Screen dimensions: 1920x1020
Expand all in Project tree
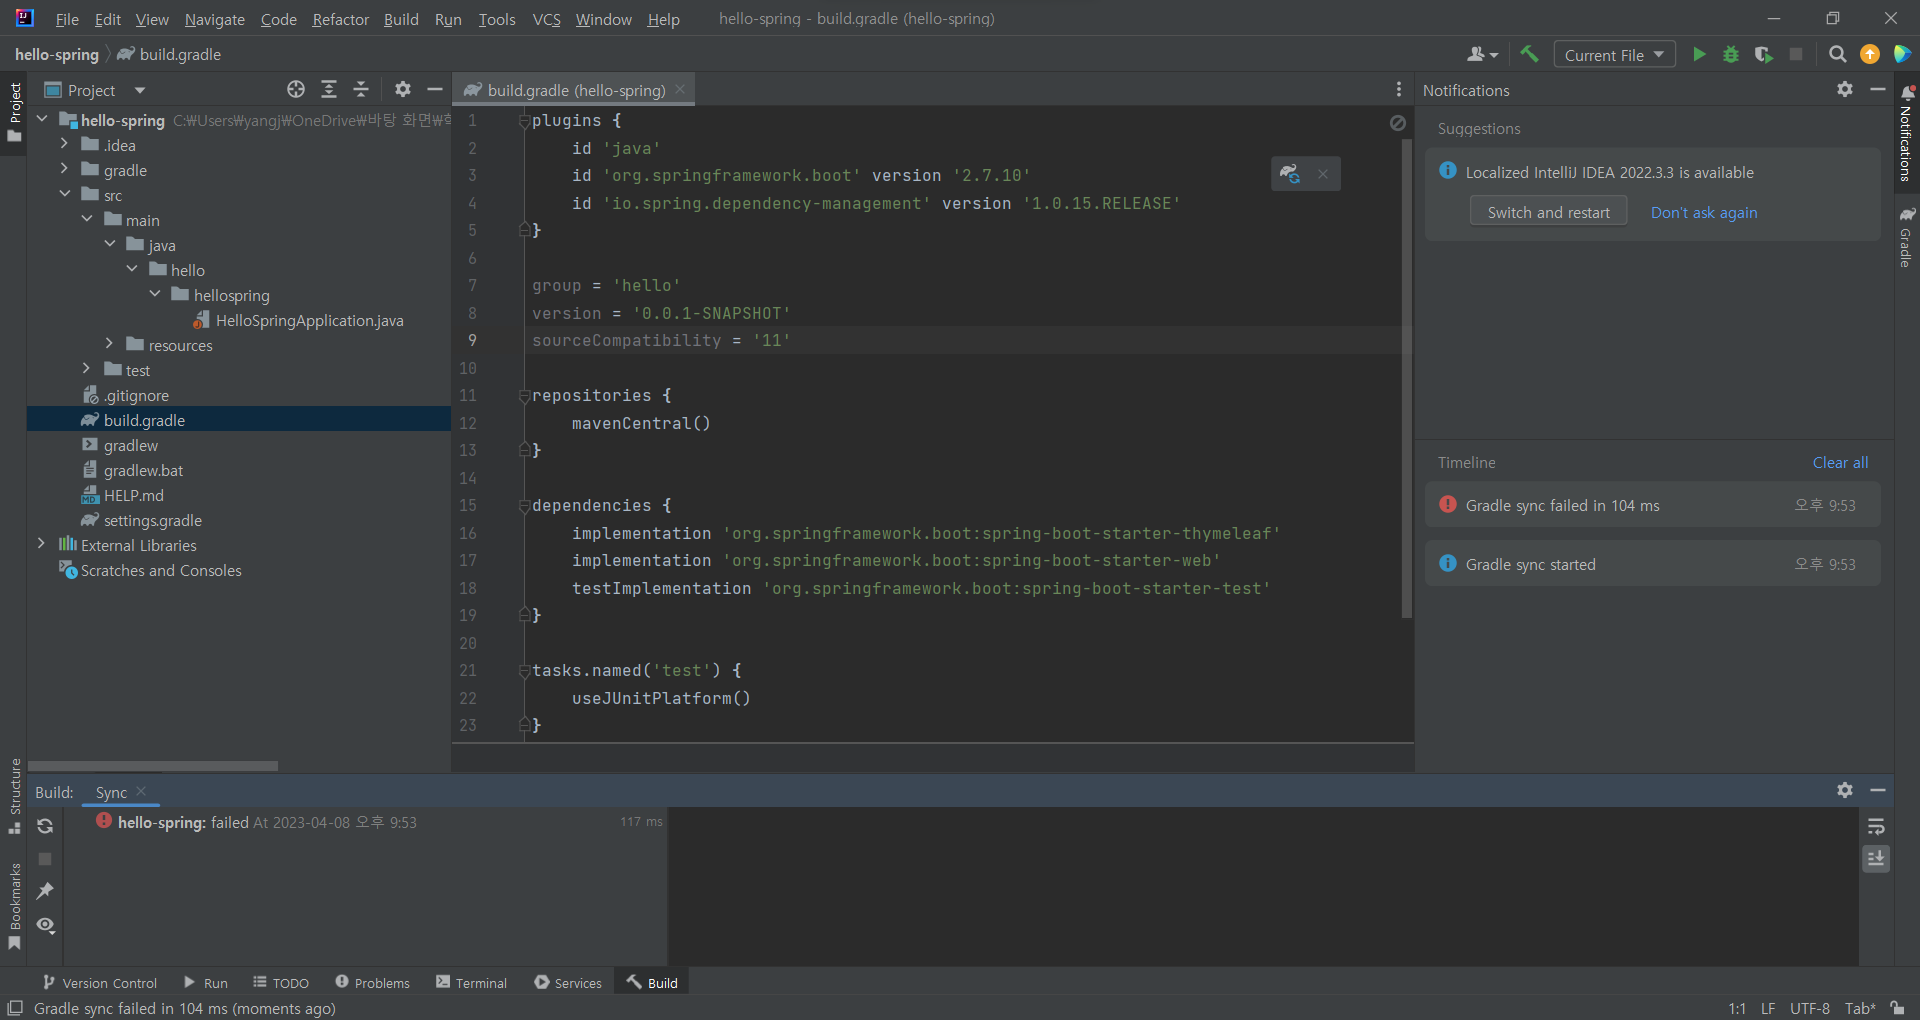[x=328, y=89]
